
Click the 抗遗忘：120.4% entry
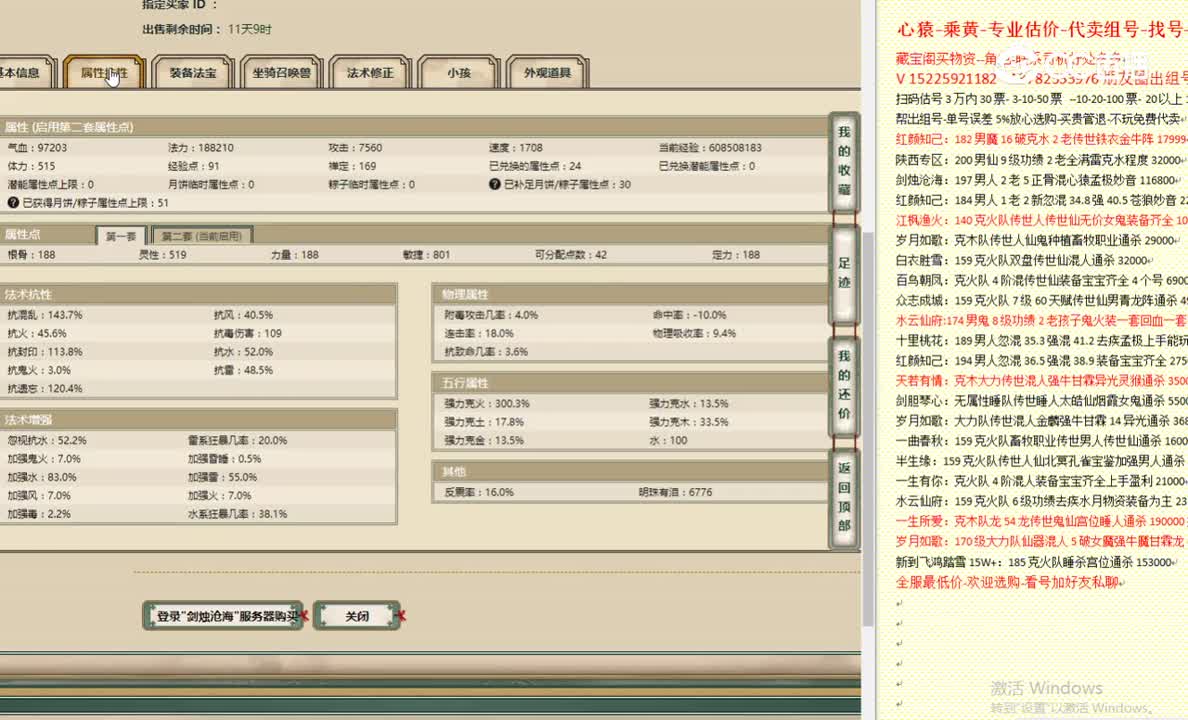pos(45,388)
